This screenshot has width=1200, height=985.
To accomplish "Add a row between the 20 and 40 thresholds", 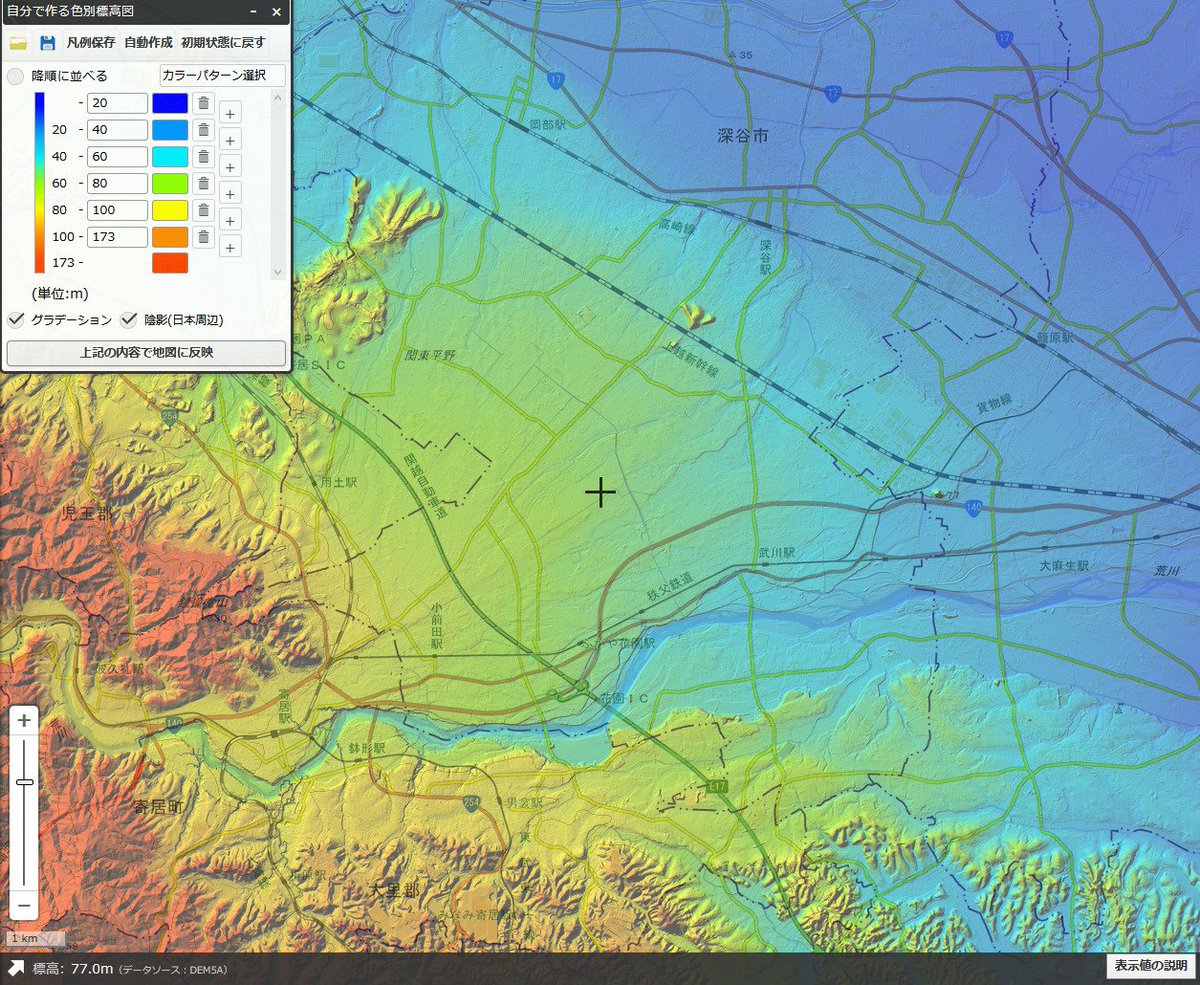I will tap(230, 113).
